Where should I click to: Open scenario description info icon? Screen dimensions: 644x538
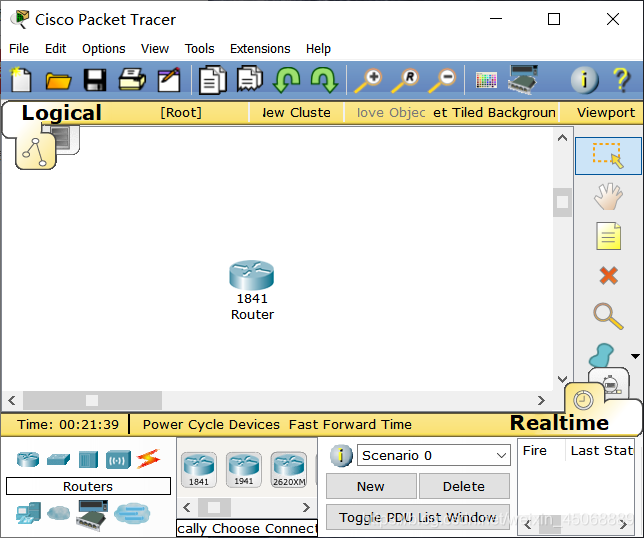[341, 455]
